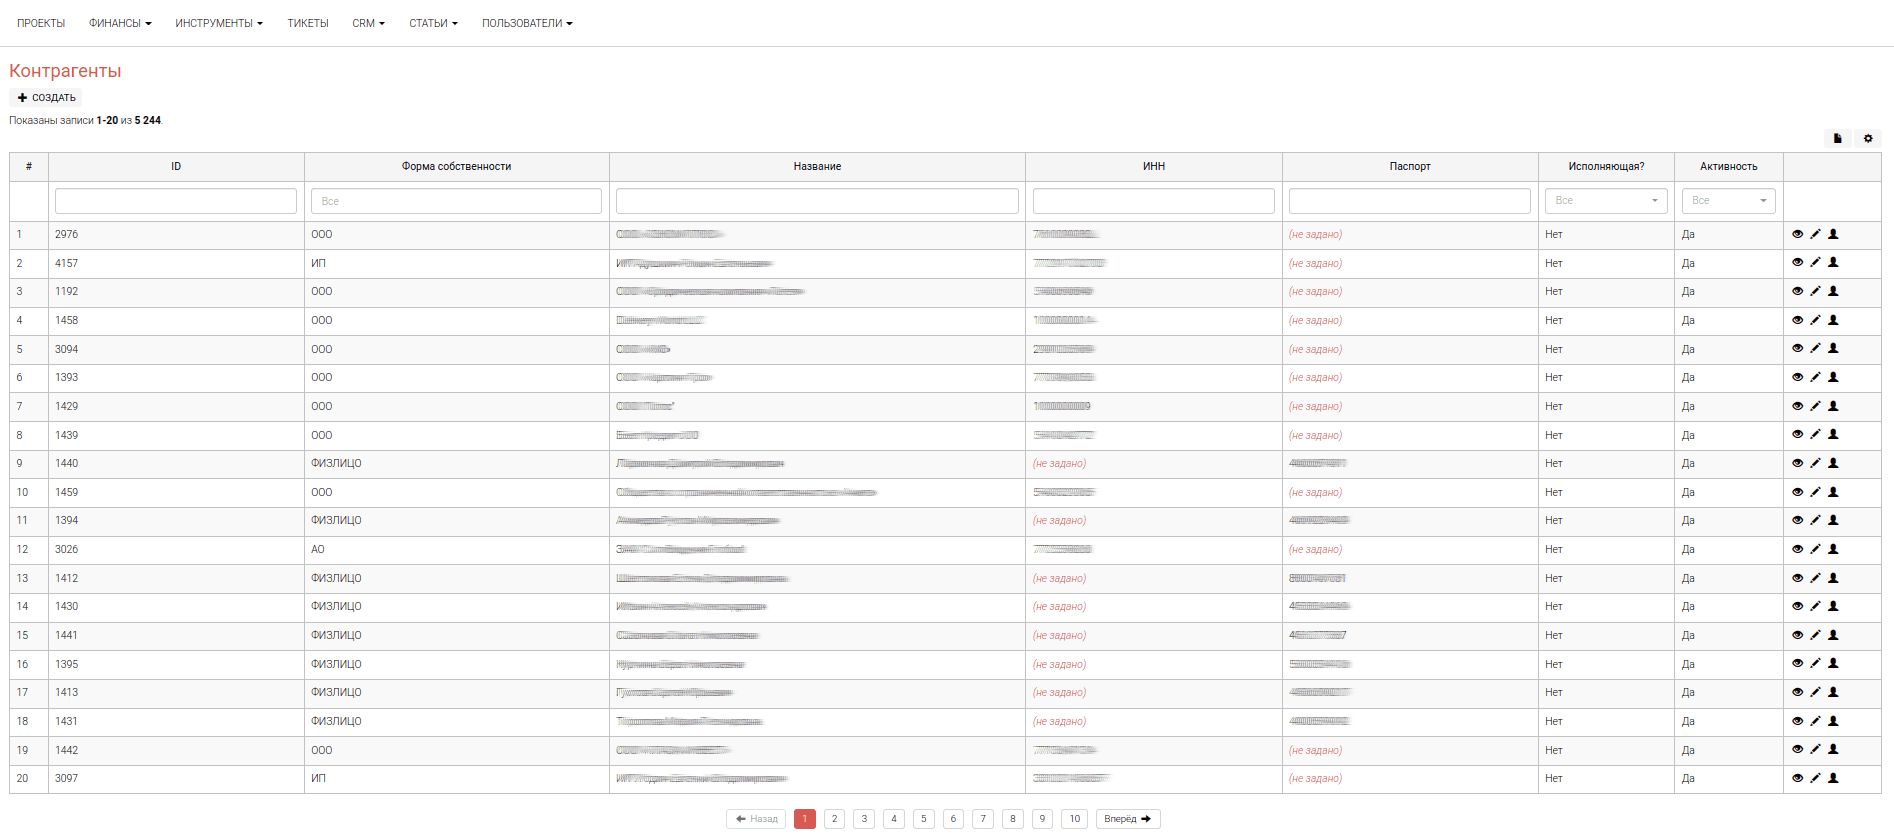Click the user icon for row 1192
Viewport: 1894px width, 838px height.
click(x=1833, y=292)
